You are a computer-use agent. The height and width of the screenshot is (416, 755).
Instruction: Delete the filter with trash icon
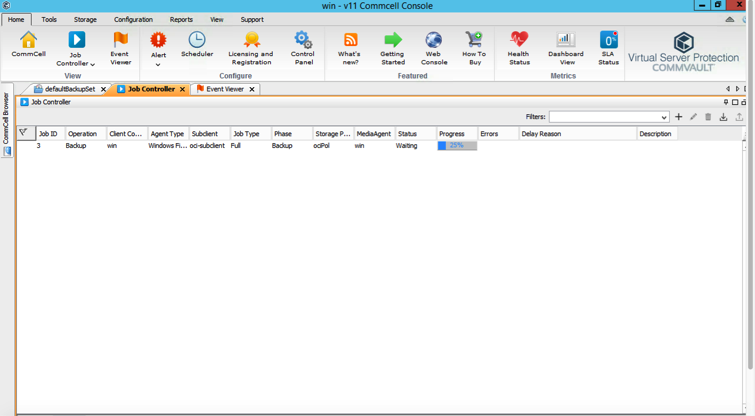coord(708,117)
